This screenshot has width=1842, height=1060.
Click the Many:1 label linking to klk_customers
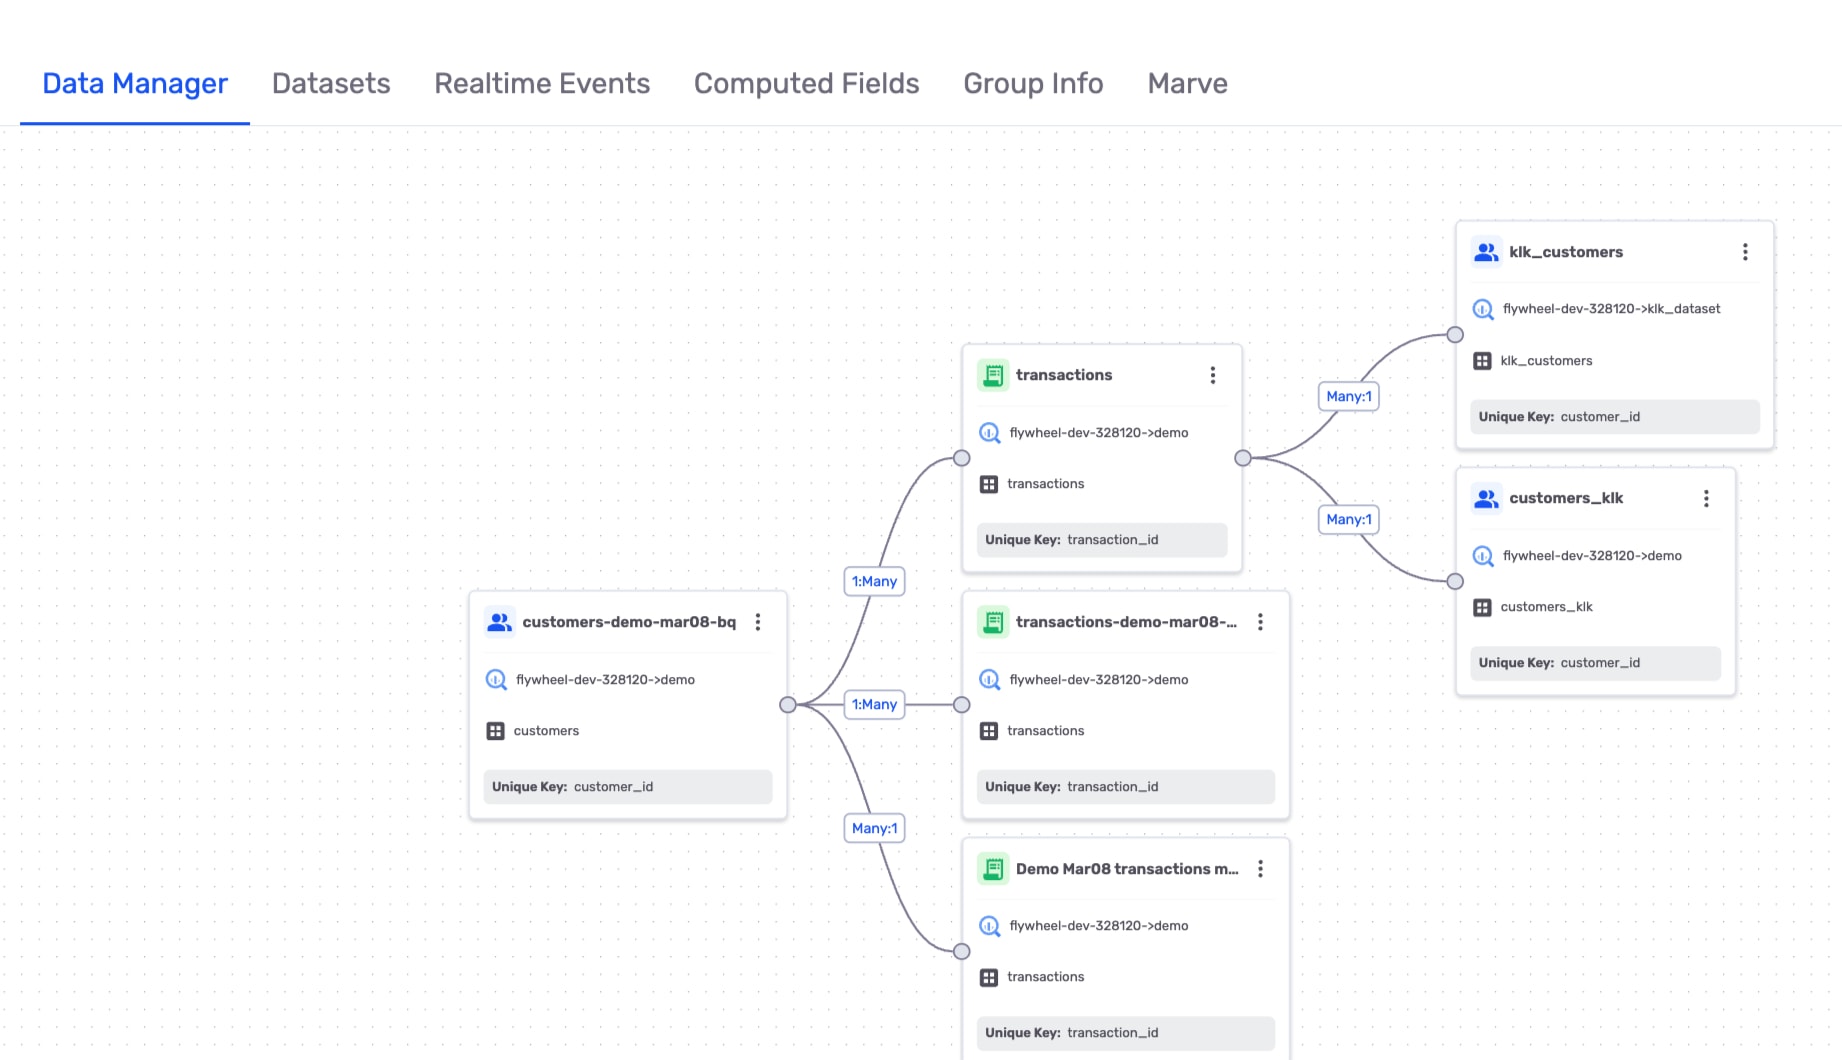(1348, 396)
